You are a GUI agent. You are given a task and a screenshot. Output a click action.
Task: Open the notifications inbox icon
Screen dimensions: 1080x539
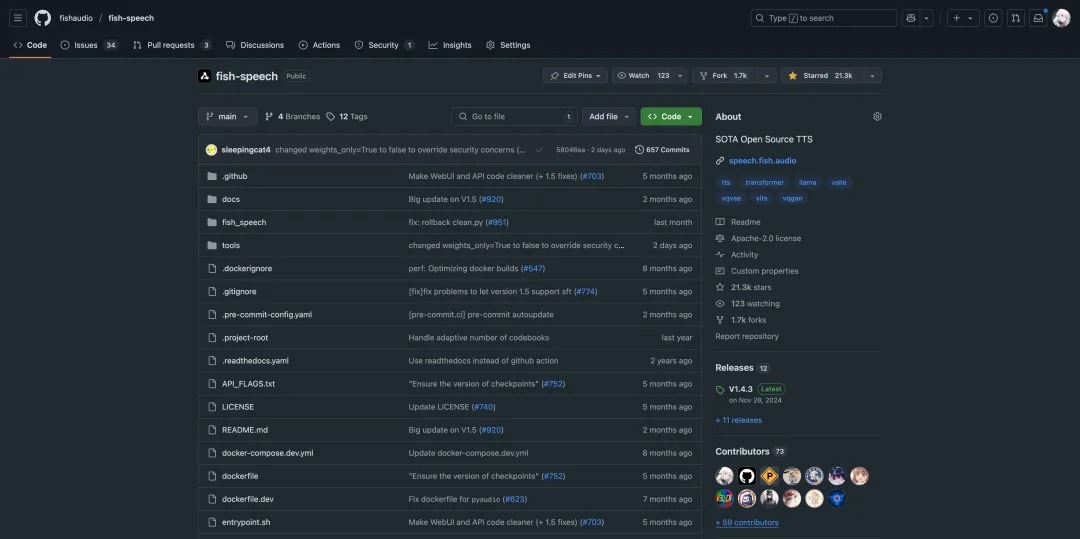coord(1038,18)
